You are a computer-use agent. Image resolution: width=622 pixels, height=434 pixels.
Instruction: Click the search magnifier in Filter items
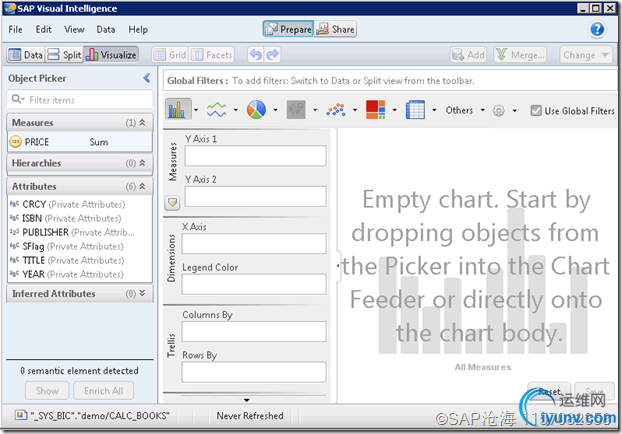17,99
